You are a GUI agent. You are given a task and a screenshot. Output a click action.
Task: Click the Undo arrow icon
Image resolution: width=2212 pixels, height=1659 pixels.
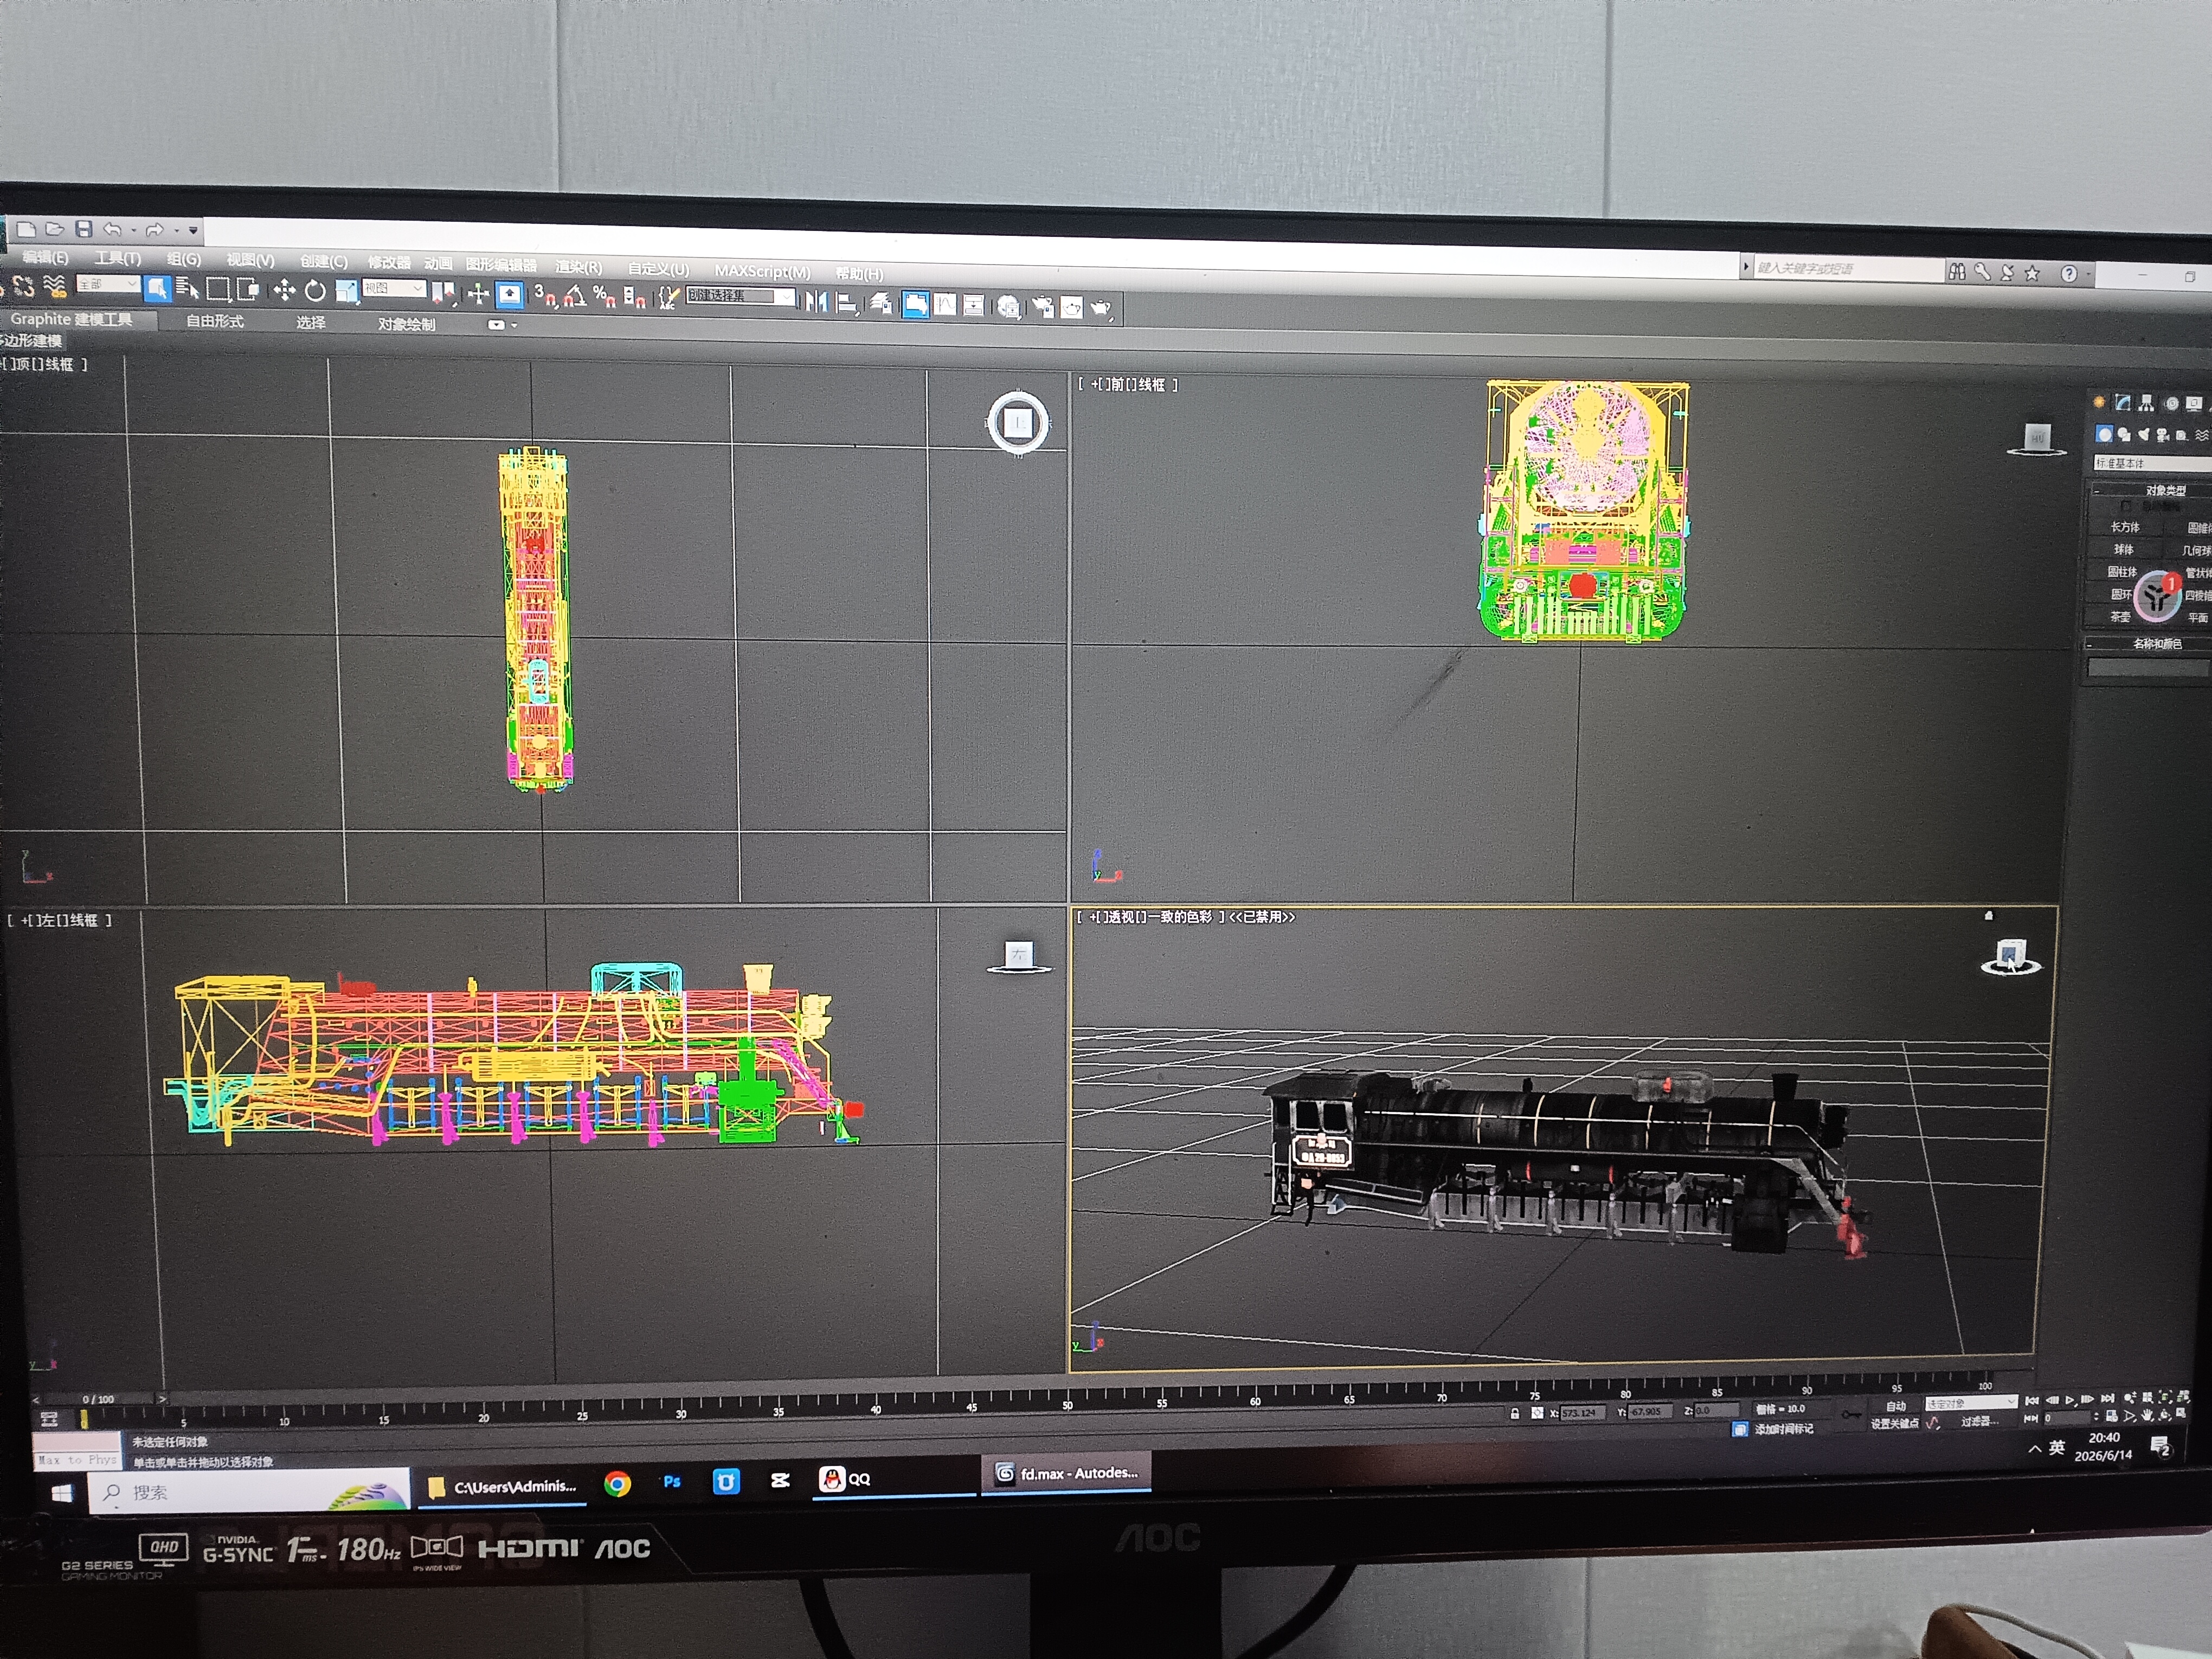tap(112, 230)
